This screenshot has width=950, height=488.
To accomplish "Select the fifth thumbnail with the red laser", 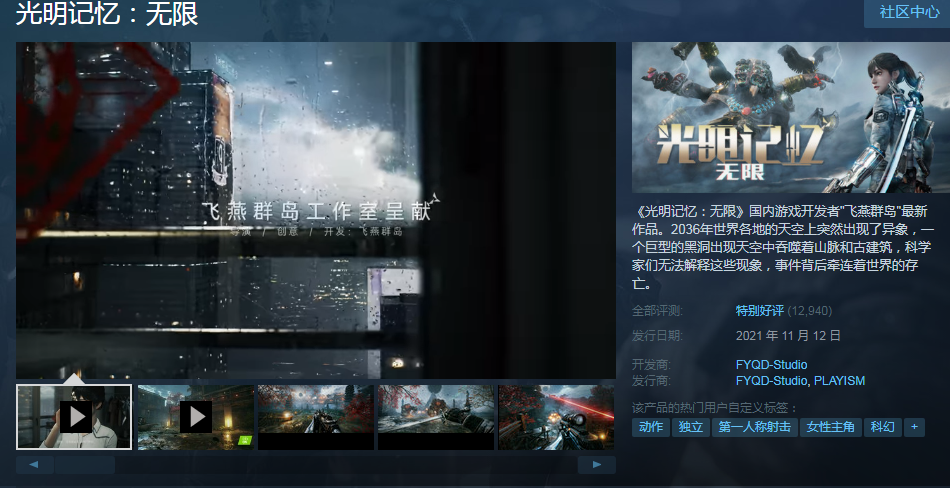I will tap(556, 417).
